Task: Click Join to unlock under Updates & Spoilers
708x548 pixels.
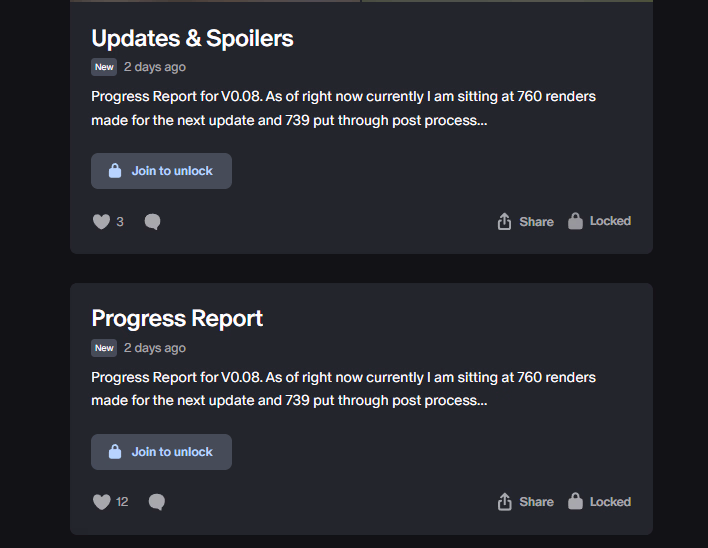Action: pyautogui.click(x=161, y=171)
